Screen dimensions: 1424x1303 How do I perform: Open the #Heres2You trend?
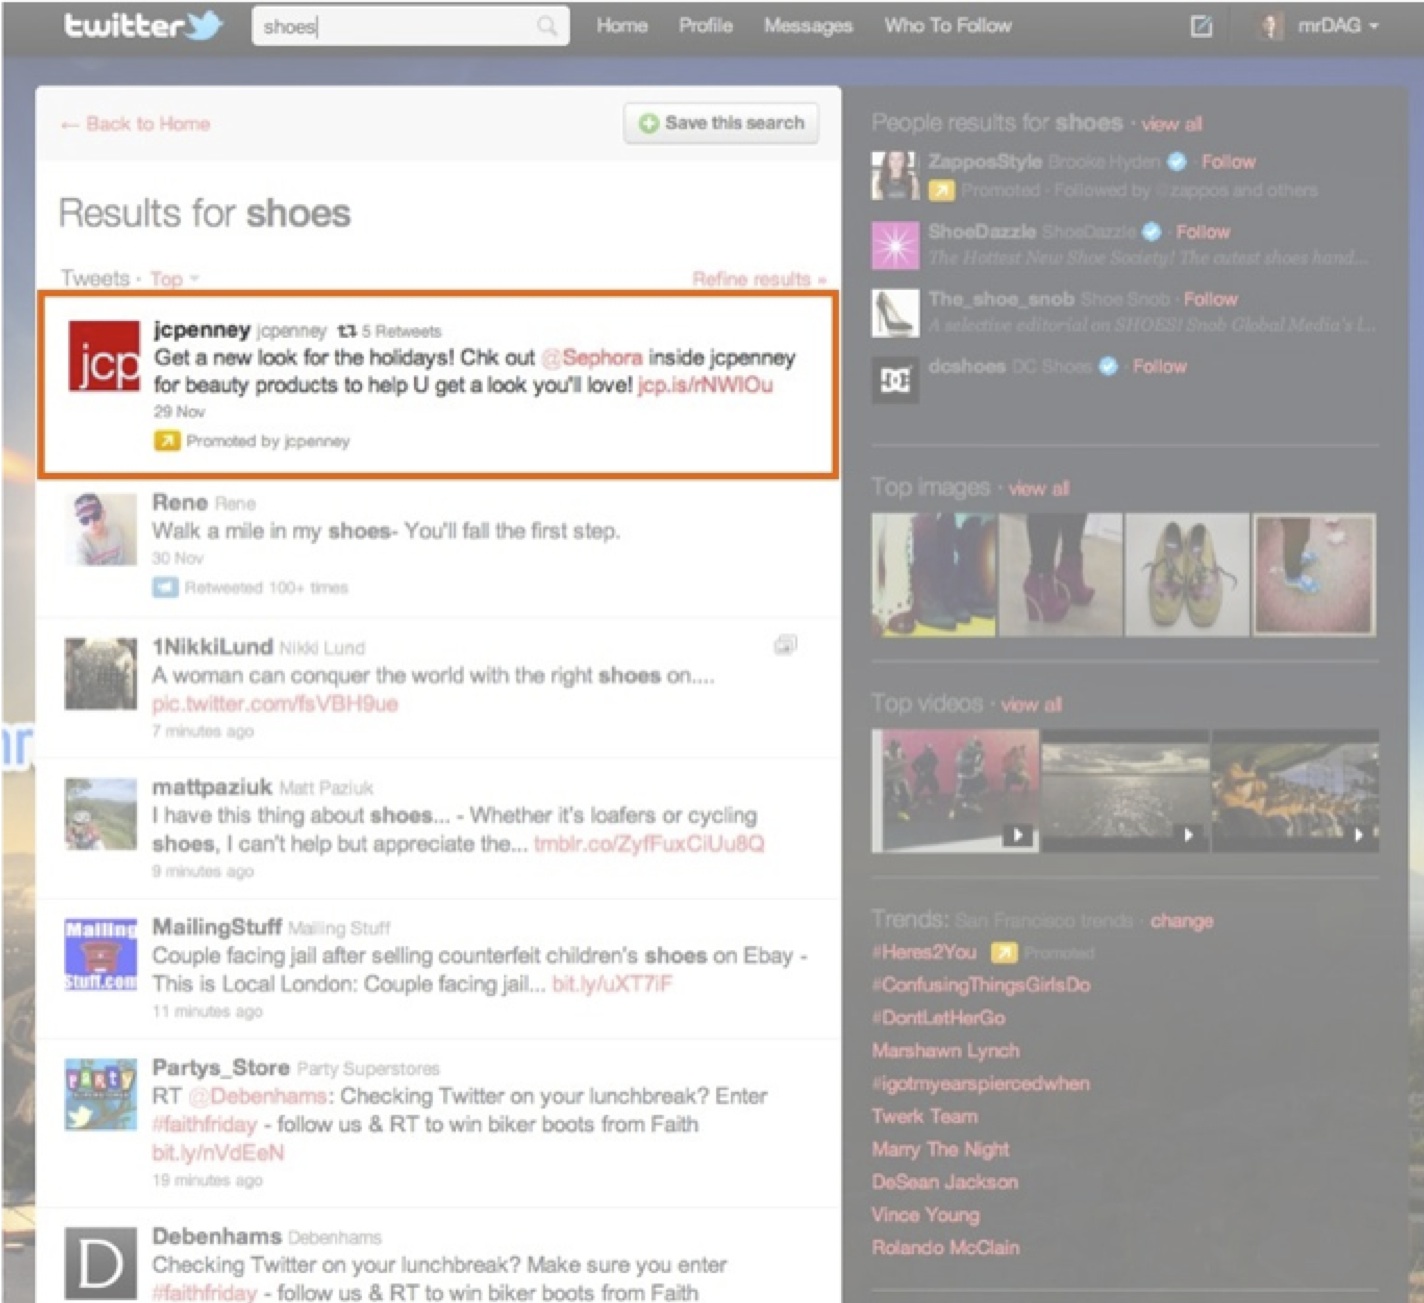pyautogui.click(x=924, y=952)
